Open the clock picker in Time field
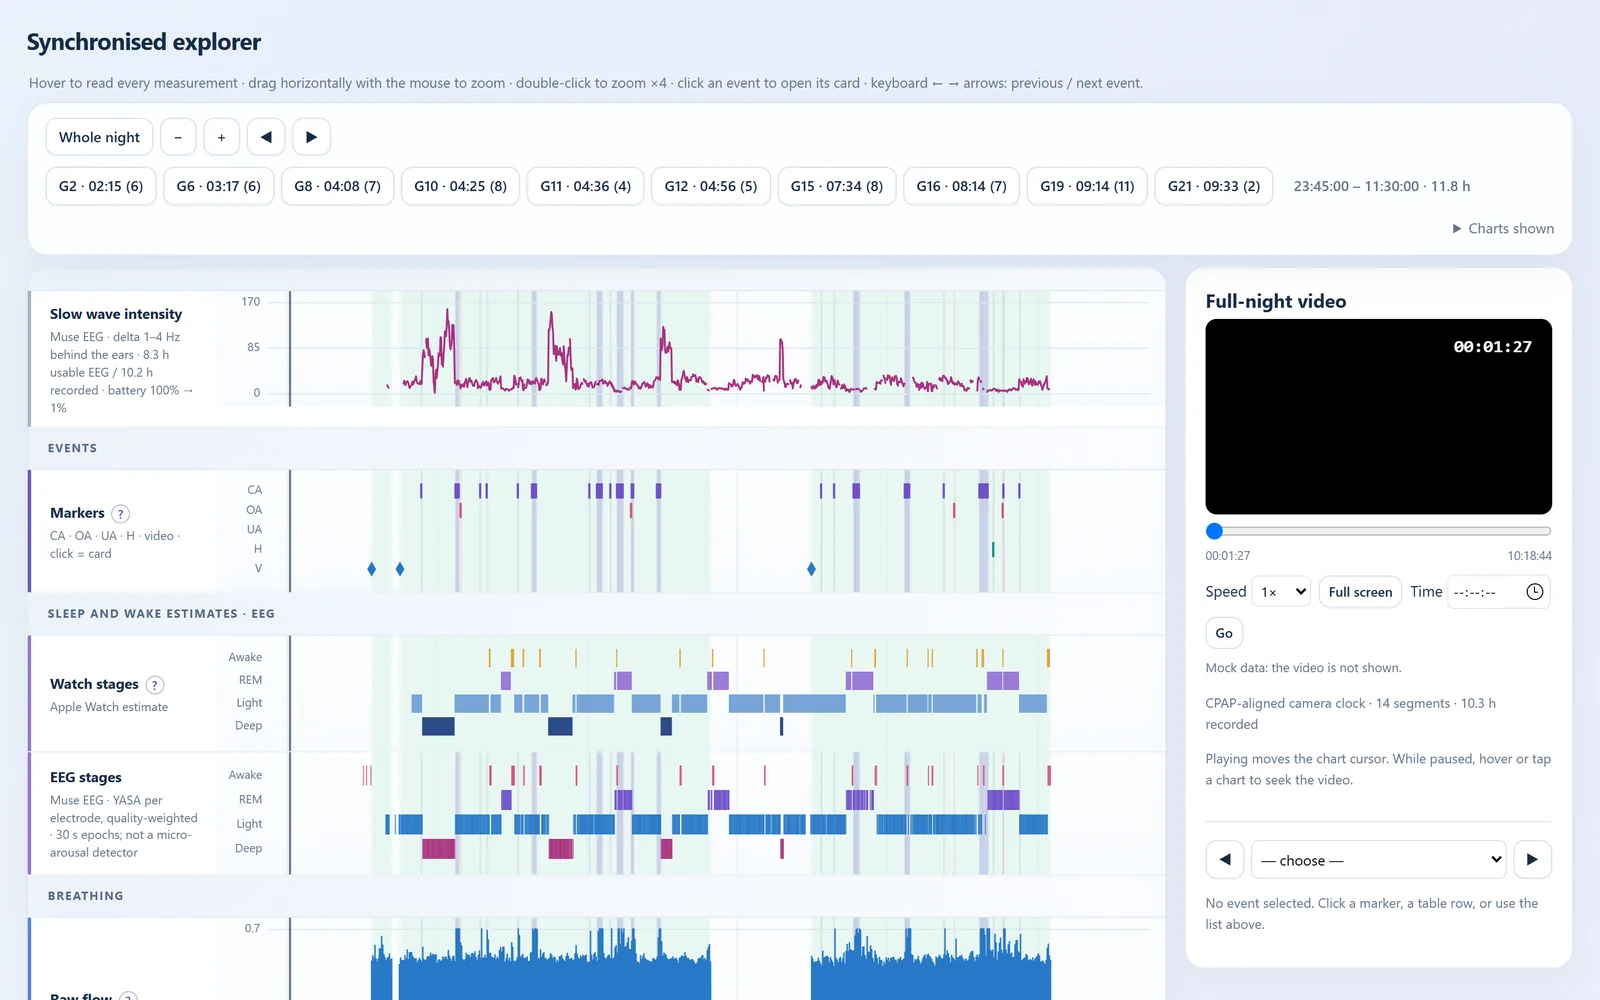The width and height of the screenshot is (1600, 1000). [x=1535, y=592]
